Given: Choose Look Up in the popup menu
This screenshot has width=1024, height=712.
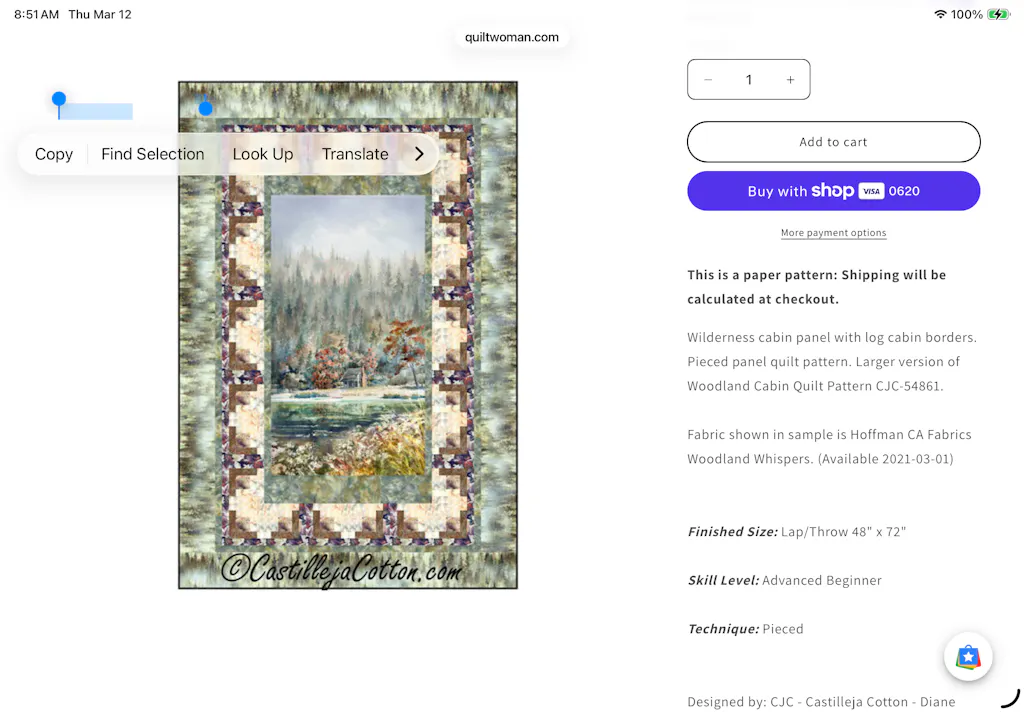Looking at the screenshot, I should pyautogui.click(x=263, y=154).
